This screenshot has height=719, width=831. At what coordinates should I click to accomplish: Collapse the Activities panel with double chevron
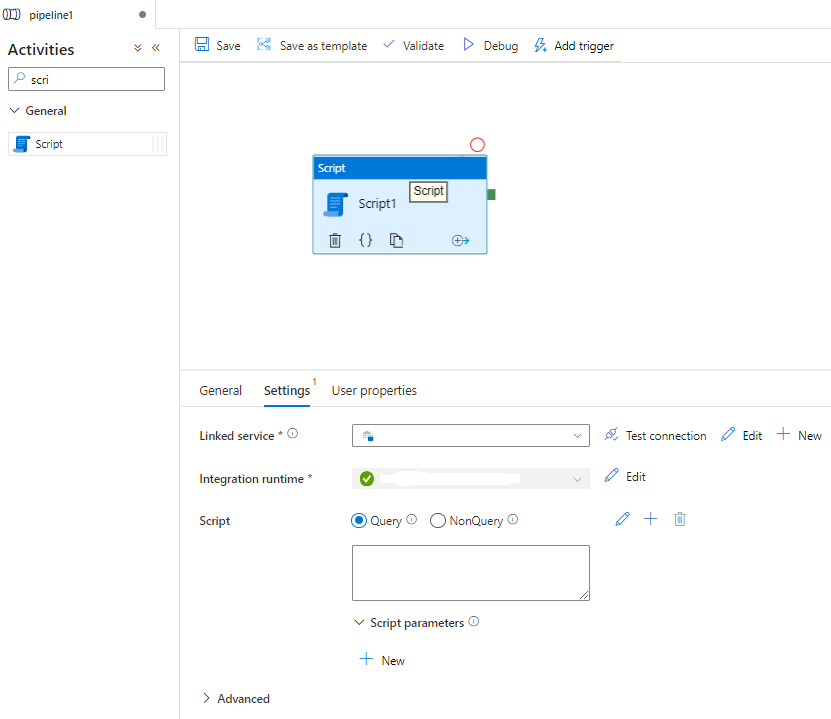[155, 47]
